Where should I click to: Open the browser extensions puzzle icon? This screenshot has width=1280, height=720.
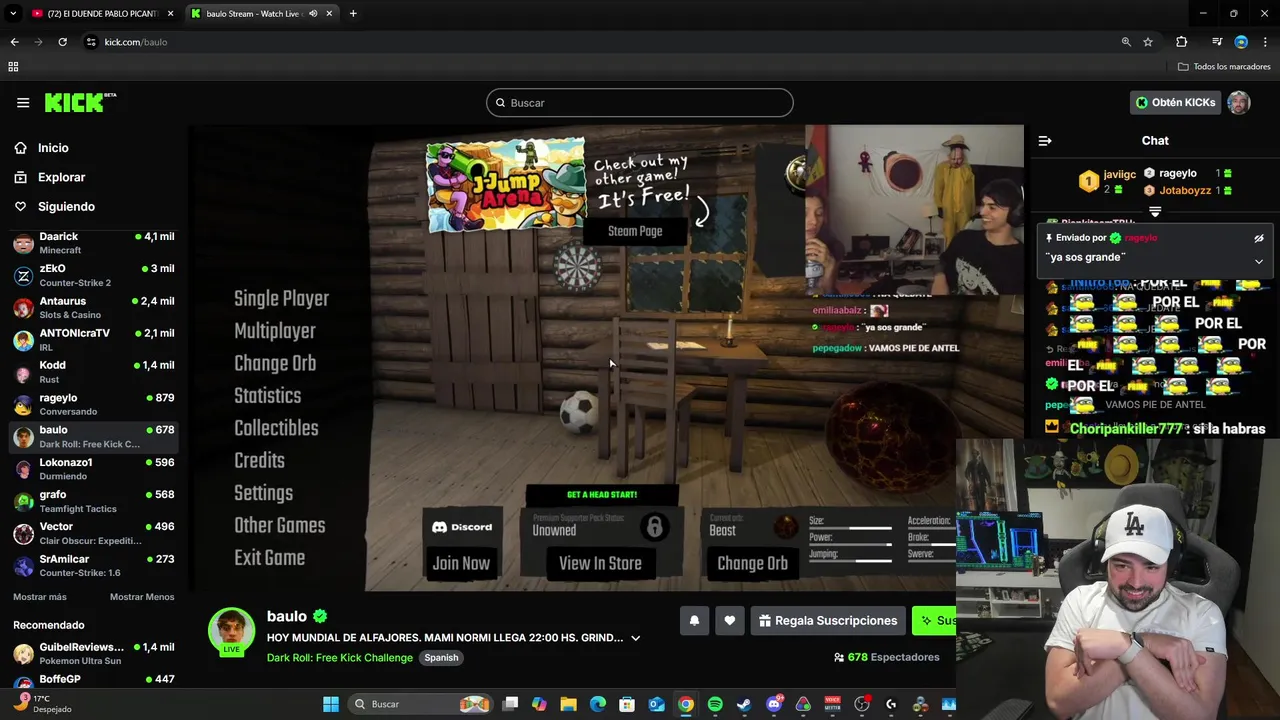pyautogui.click(x=1182, y=42)
